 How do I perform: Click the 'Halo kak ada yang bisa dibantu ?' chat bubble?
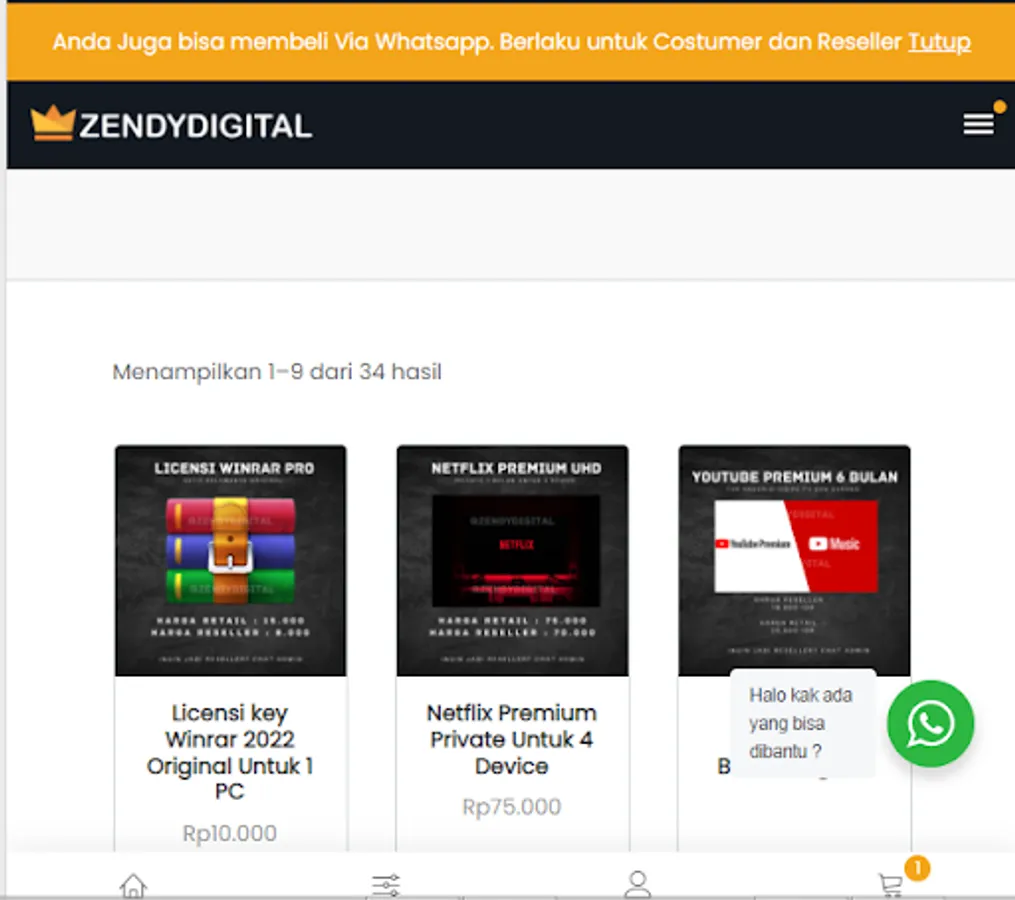[x=802, y=723]
